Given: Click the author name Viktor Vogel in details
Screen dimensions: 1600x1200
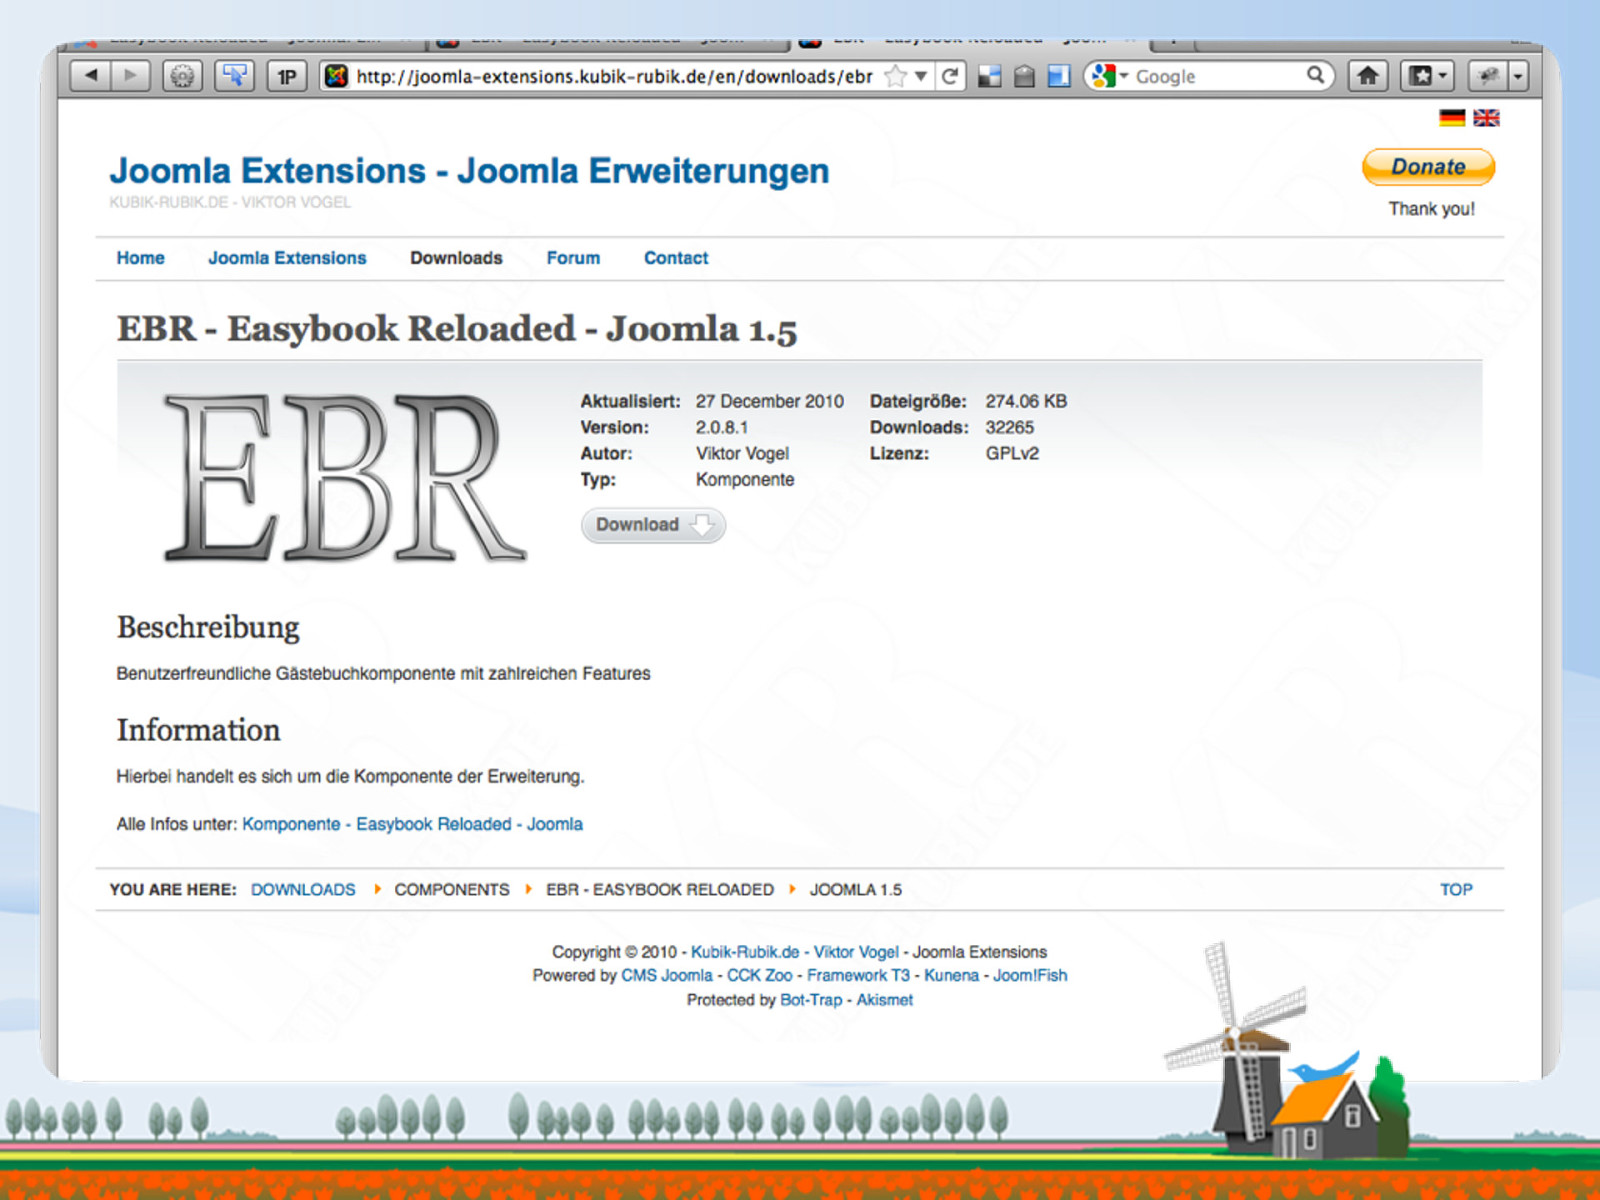Looking at the screenshot, I should pos(743,453).
